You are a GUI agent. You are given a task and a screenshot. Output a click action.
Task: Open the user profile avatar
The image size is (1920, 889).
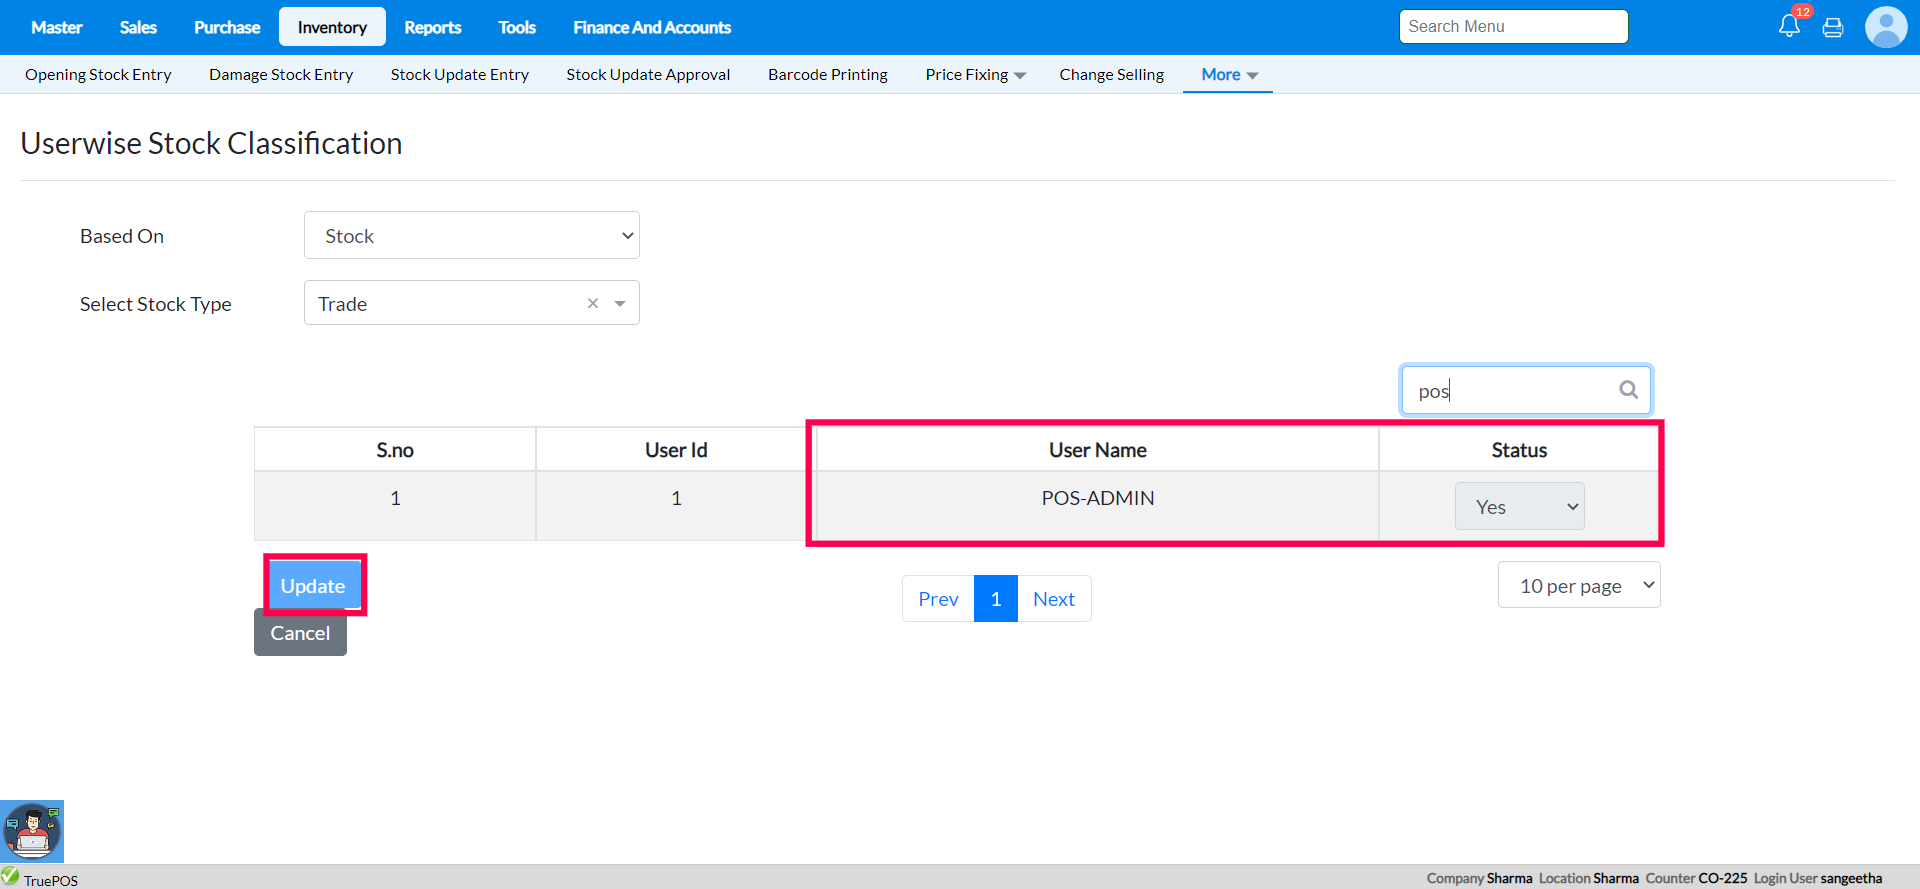(1886, 27)
